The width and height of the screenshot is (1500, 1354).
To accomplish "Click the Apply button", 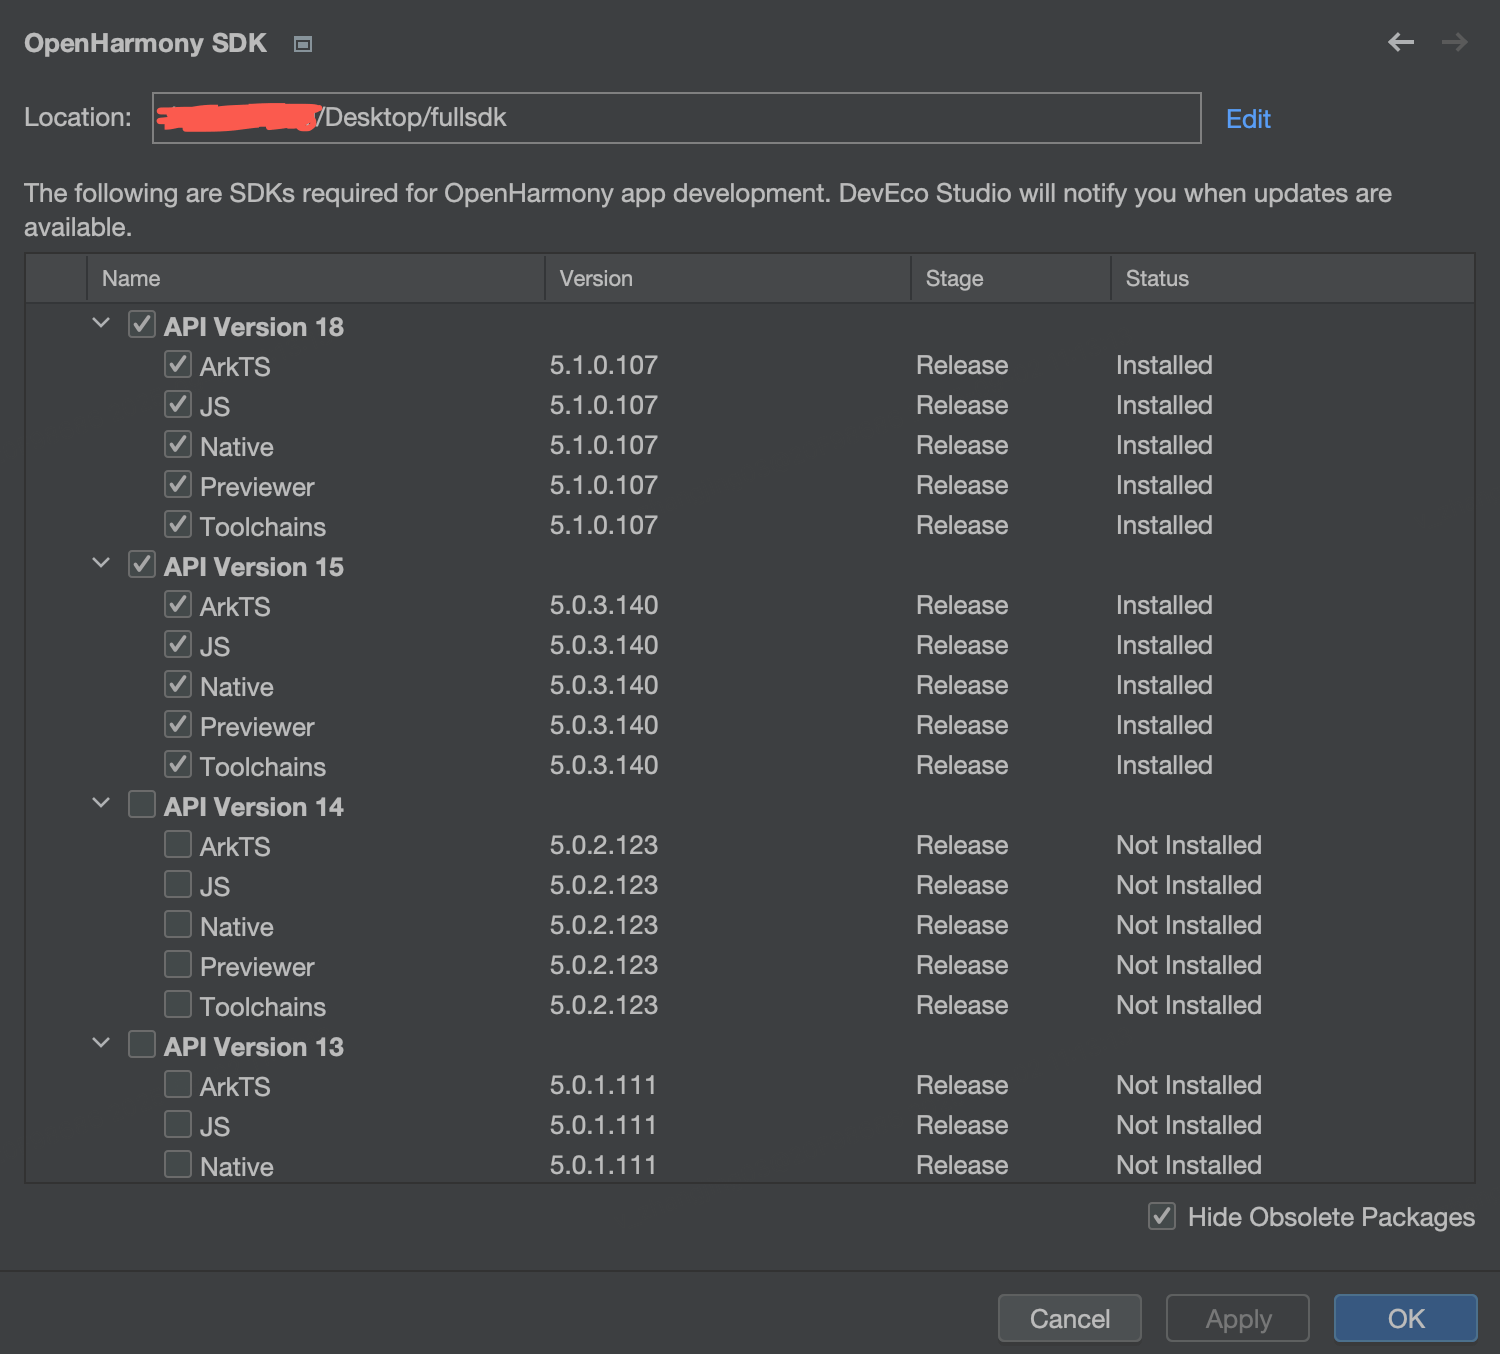I will coord(1238,1318).
